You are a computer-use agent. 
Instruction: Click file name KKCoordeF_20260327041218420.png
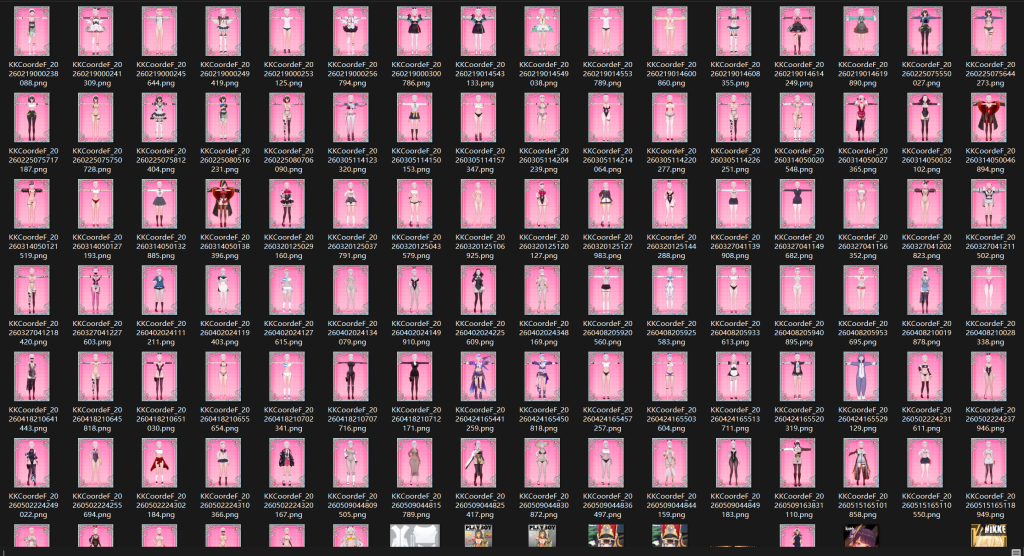[x=32, y=333]
